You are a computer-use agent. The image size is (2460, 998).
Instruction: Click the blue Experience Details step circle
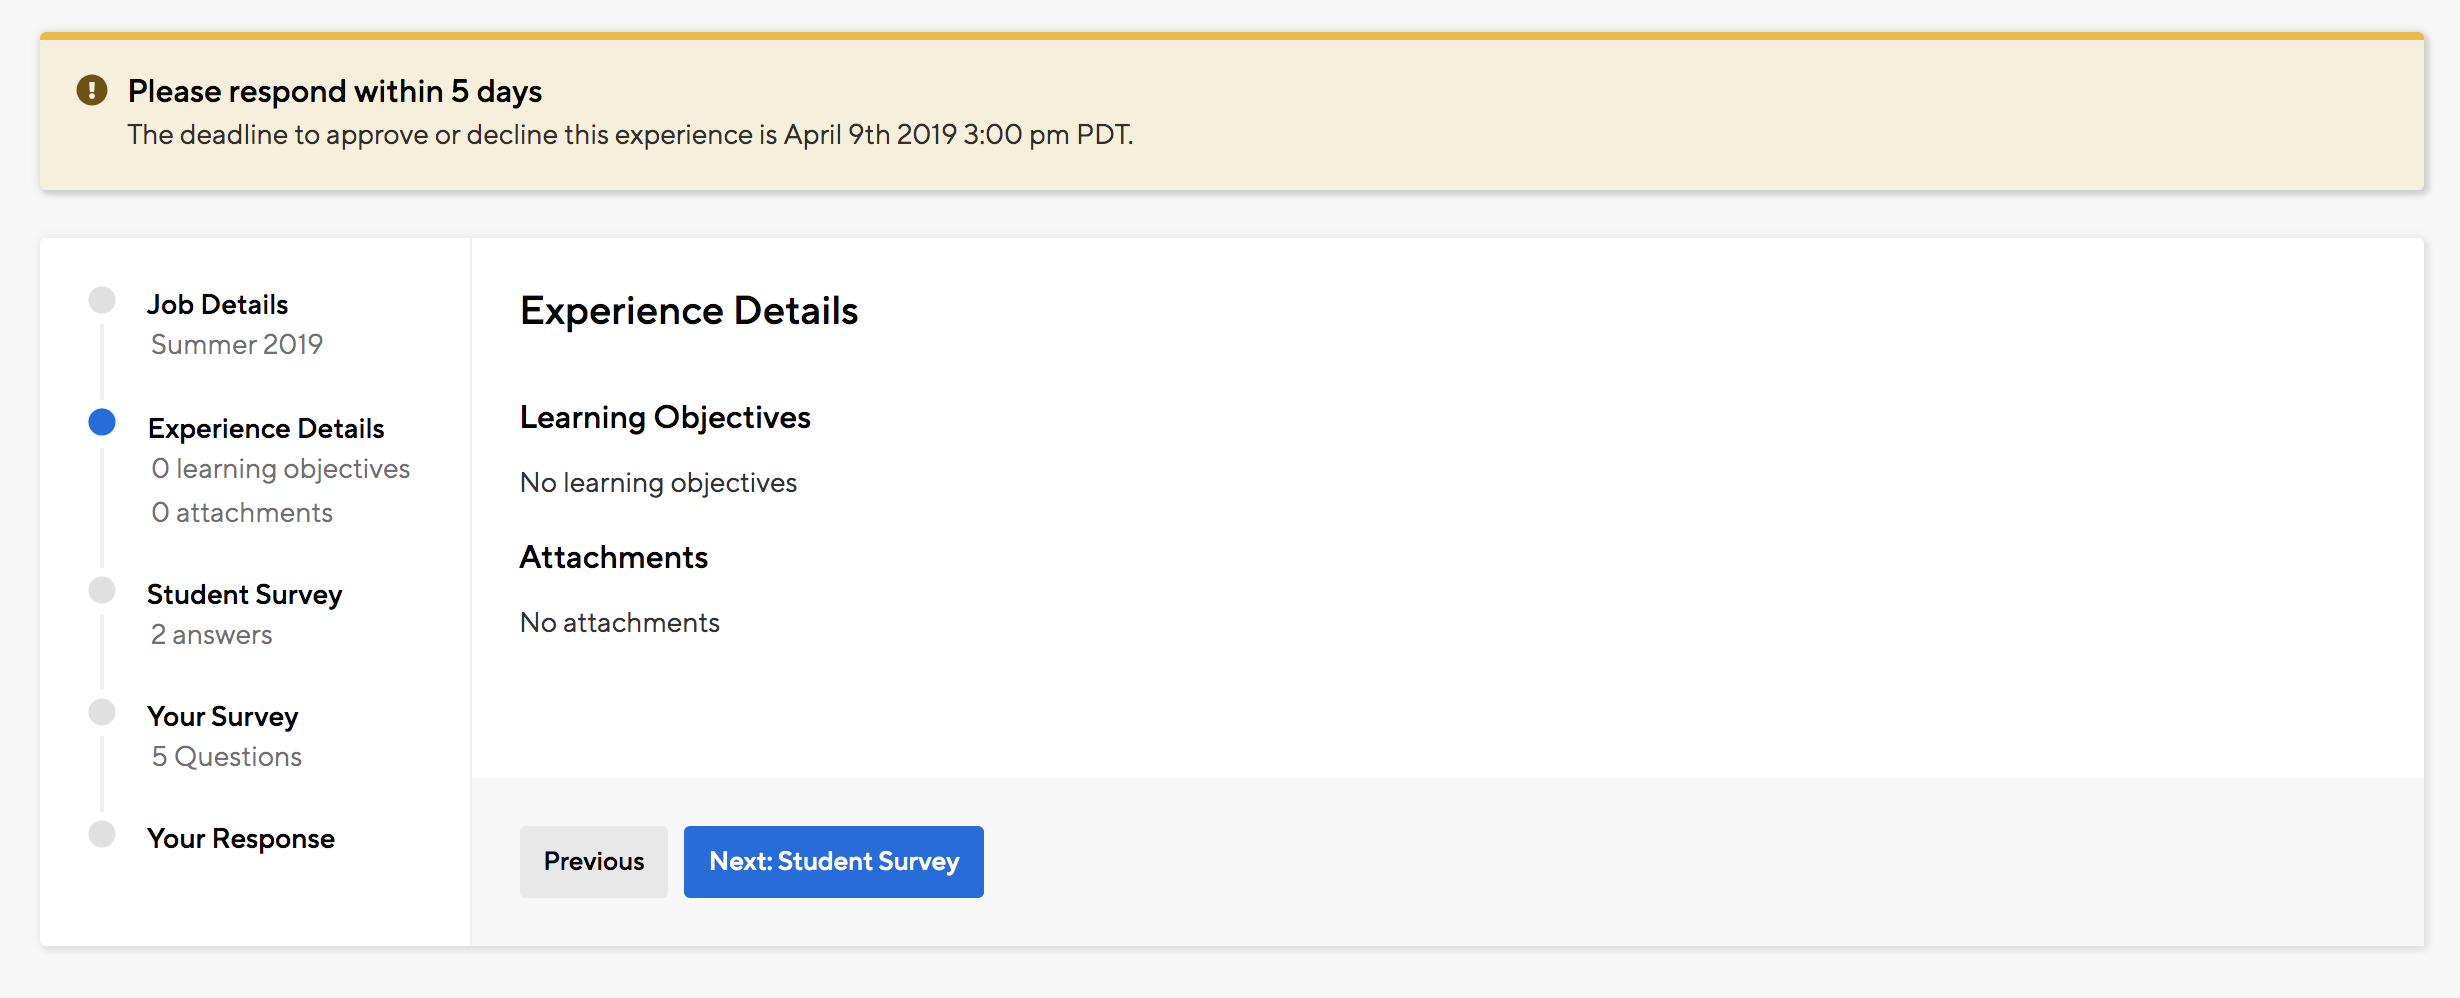(x=102, y=423)
